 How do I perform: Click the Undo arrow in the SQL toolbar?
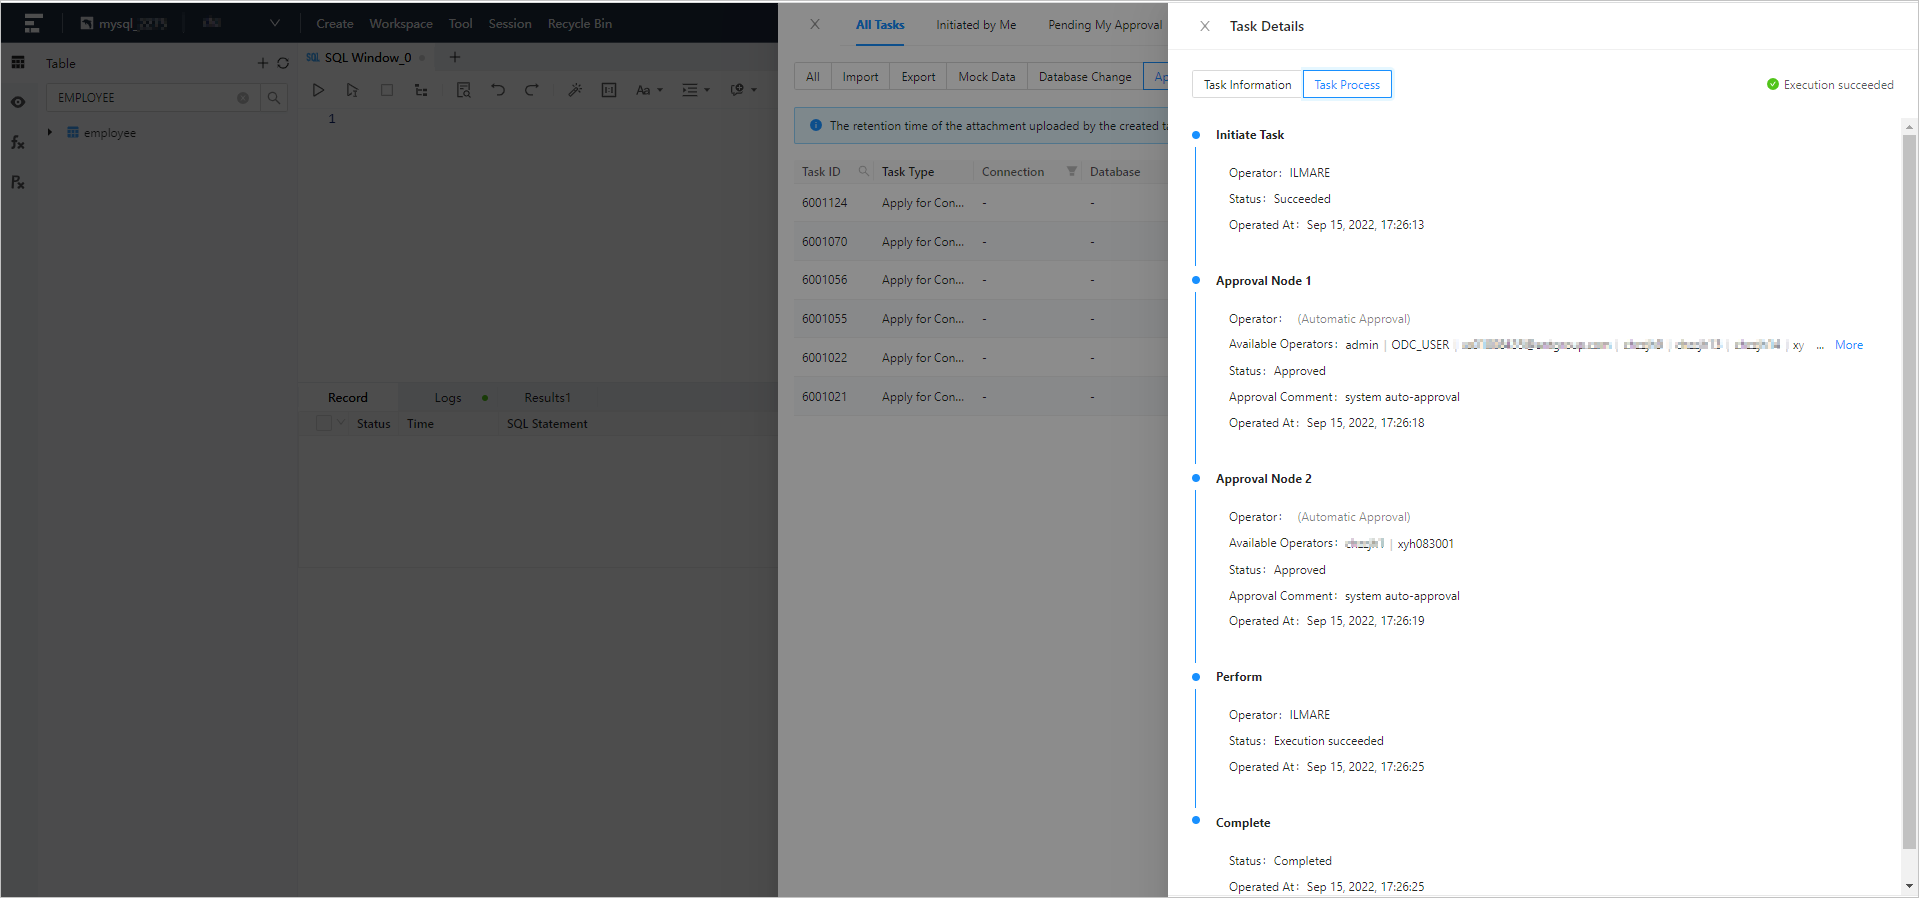pyautogui.click(x=498, y=90)
